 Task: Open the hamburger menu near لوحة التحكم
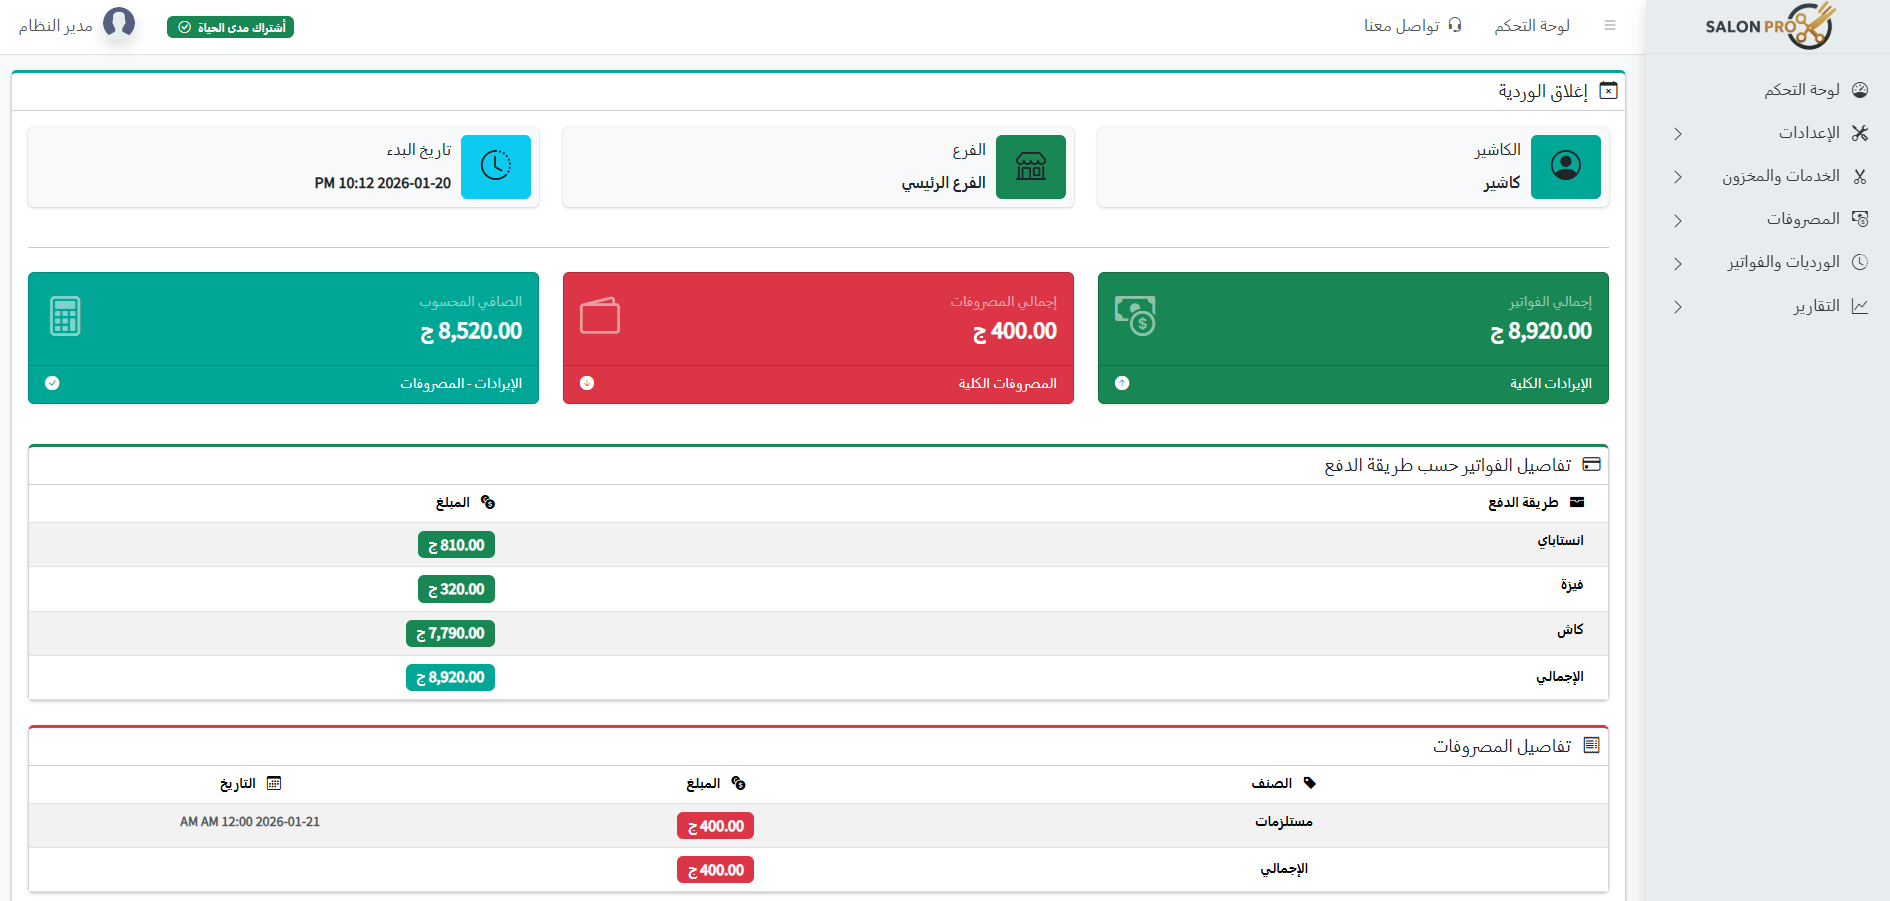pyautogui.click(x=1611, y=25)
